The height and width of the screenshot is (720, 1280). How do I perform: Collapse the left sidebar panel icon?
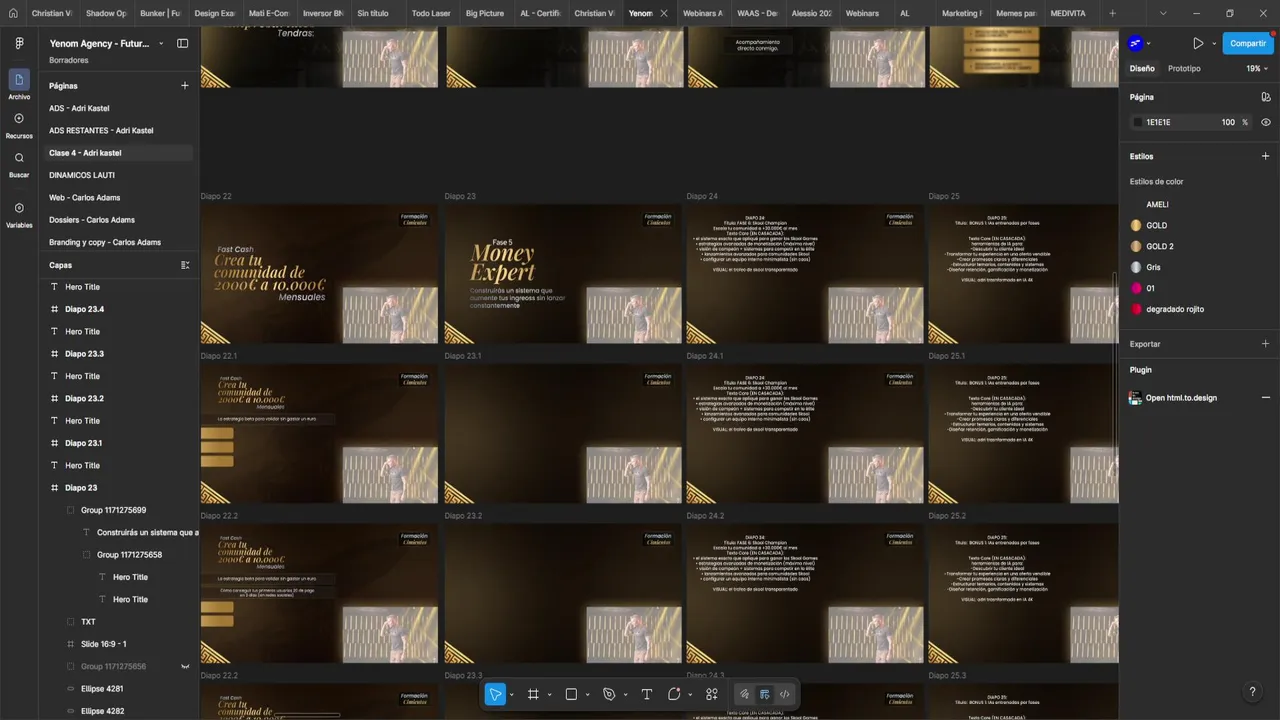(x=182, y=43)
